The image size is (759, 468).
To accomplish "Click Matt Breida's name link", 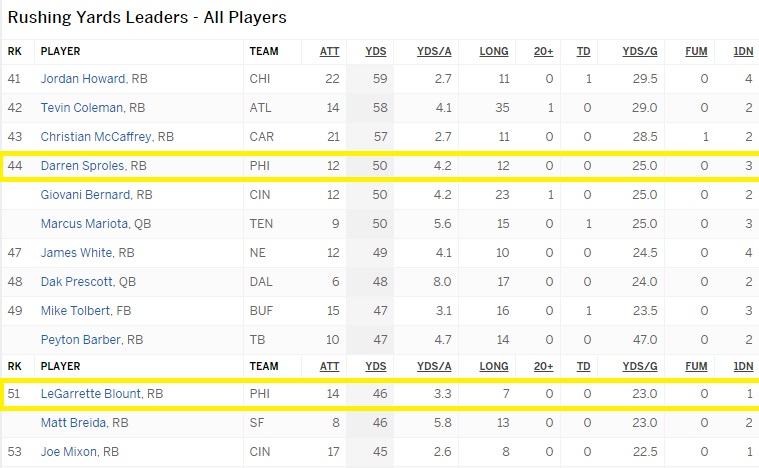I will click(74, 424).
